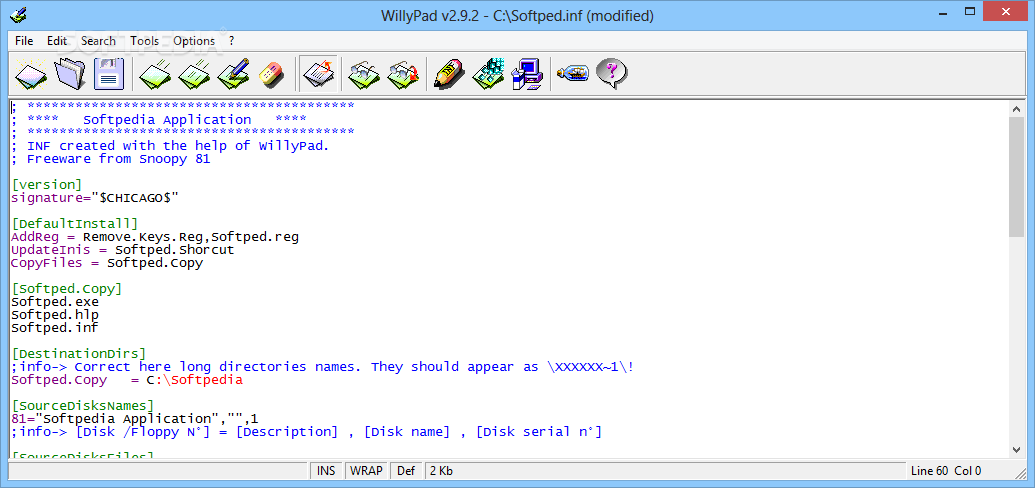Open the Edit menu
1035x488 pixels.
(57, 41)
